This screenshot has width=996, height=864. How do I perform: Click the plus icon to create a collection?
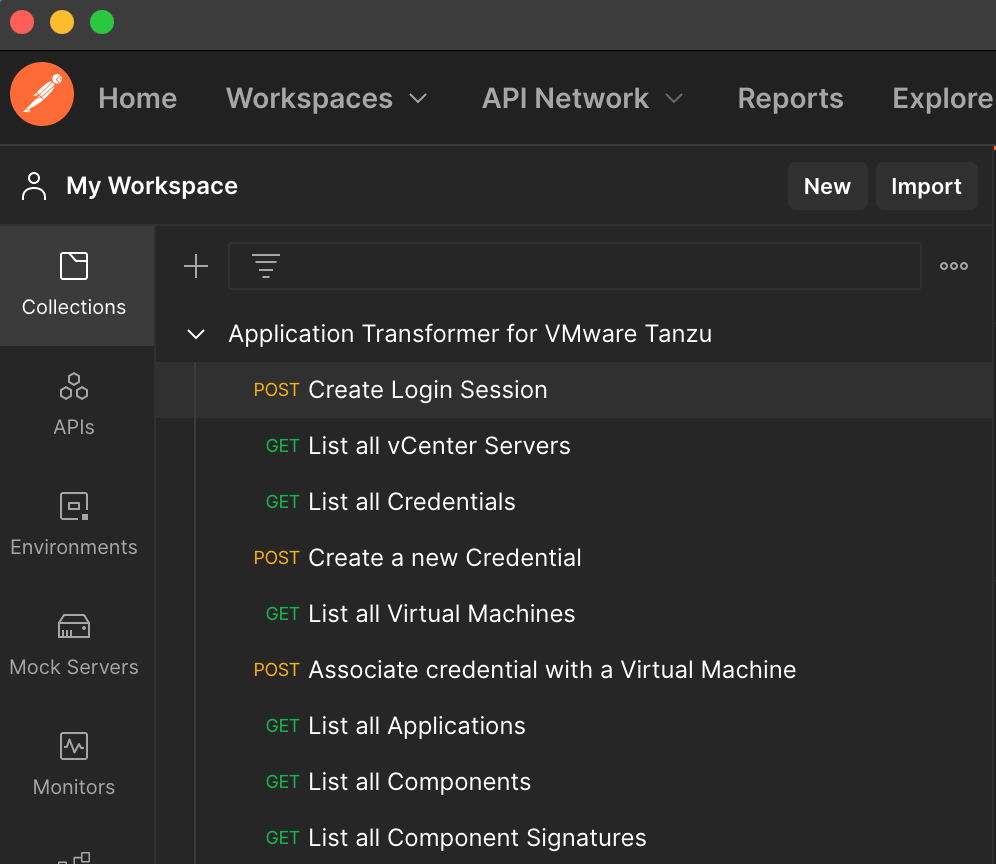pos(196,266)
